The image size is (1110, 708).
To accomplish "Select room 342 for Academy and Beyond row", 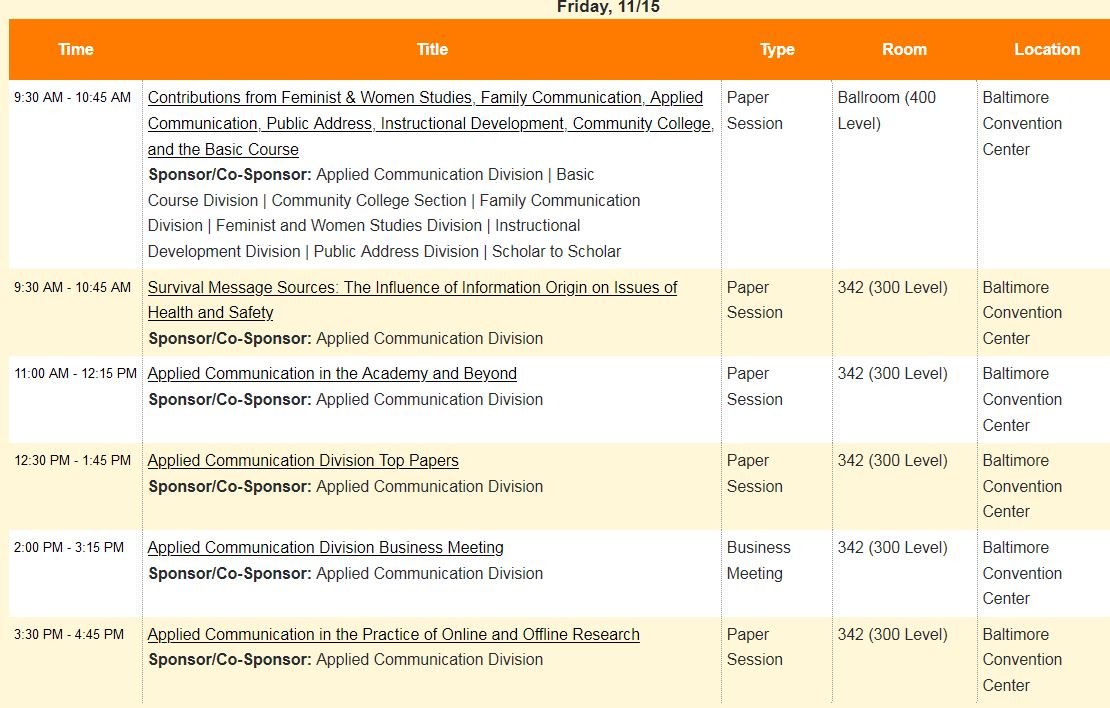I will pyautogui.click(x=892, y=374).
